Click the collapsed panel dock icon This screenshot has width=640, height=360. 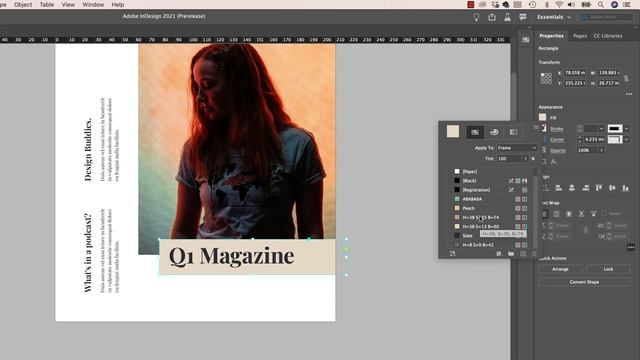[526, 40]
